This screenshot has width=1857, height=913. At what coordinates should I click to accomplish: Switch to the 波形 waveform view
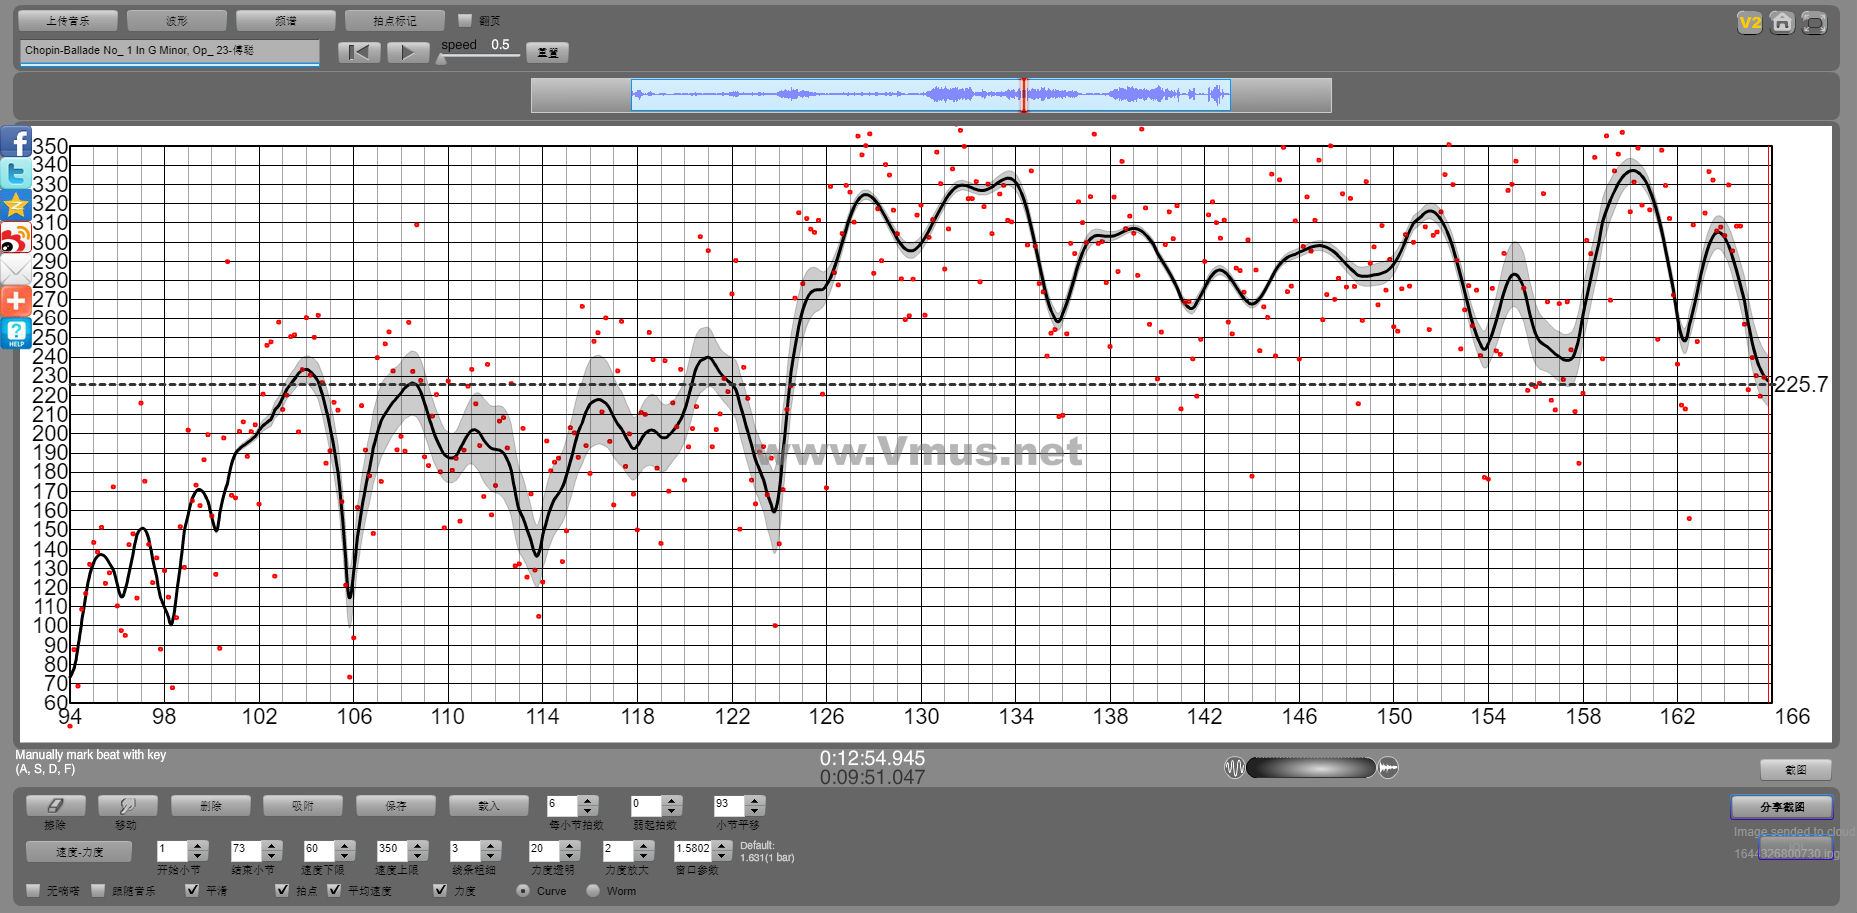(177, 20)
